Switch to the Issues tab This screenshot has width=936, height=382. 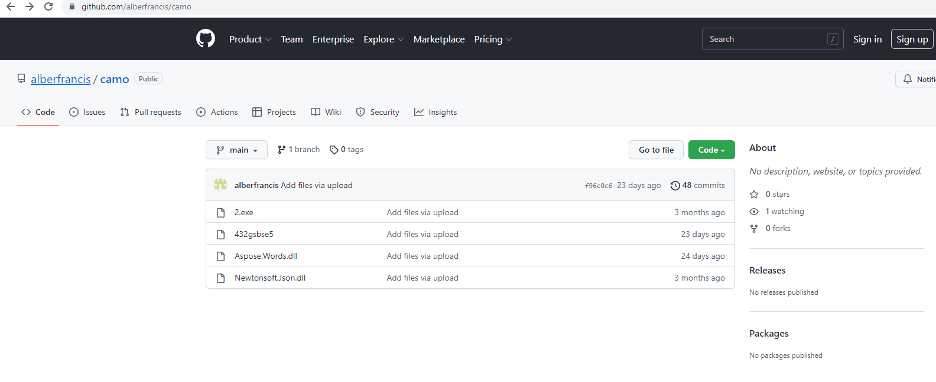tap(87, 112)
